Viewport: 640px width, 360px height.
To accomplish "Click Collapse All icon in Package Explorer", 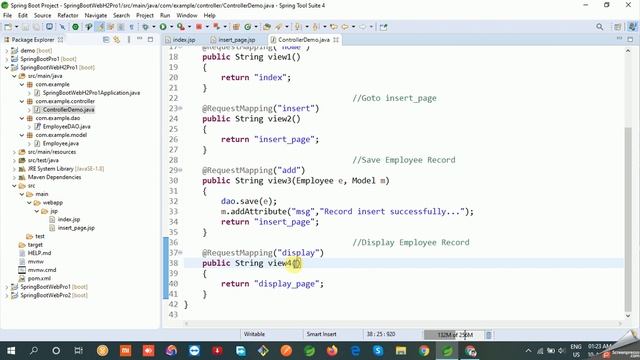I will pos(106,40).
